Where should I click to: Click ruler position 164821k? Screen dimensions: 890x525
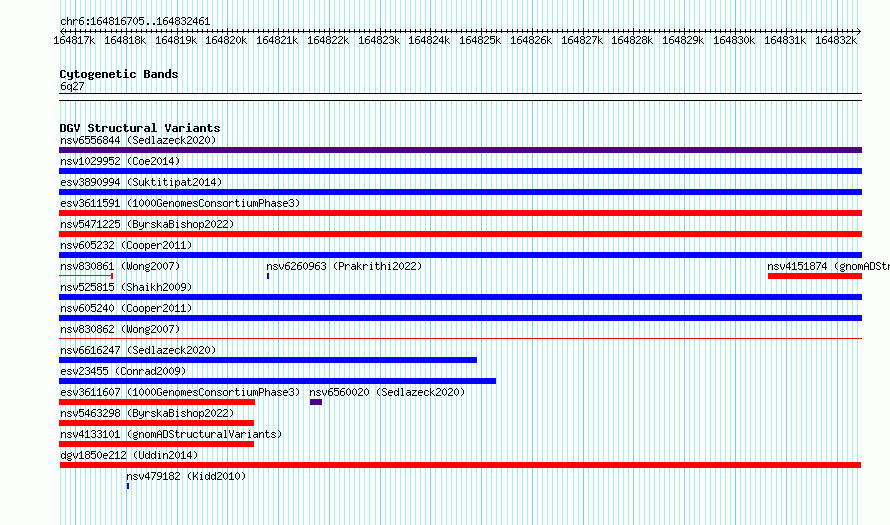point(277,40)
